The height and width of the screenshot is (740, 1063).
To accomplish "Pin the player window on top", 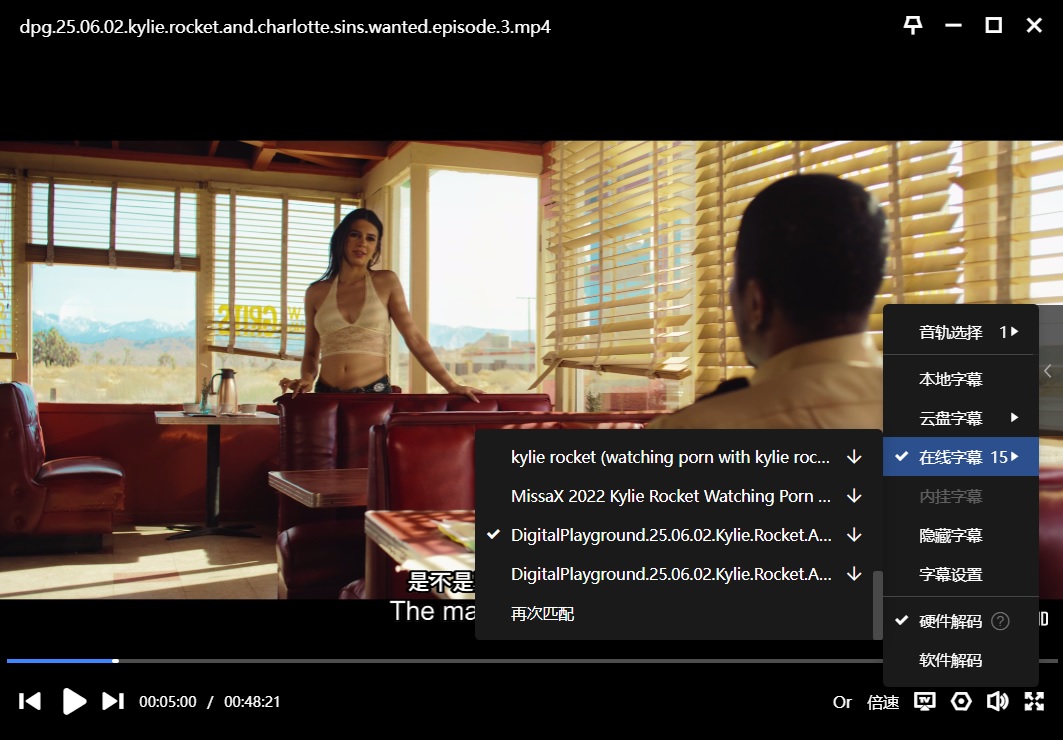I will click(913, 26).
